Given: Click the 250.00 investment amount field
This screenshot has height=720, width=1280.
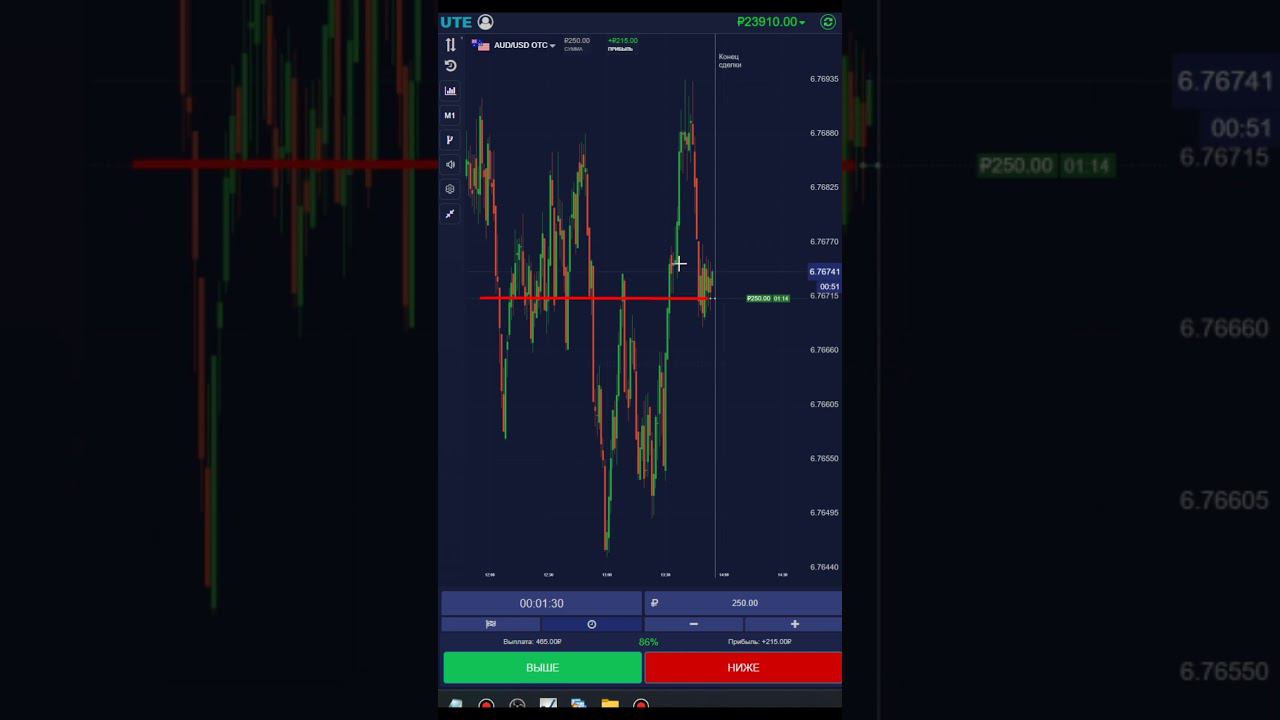Looking at the screenshot, I should (744, 603).
